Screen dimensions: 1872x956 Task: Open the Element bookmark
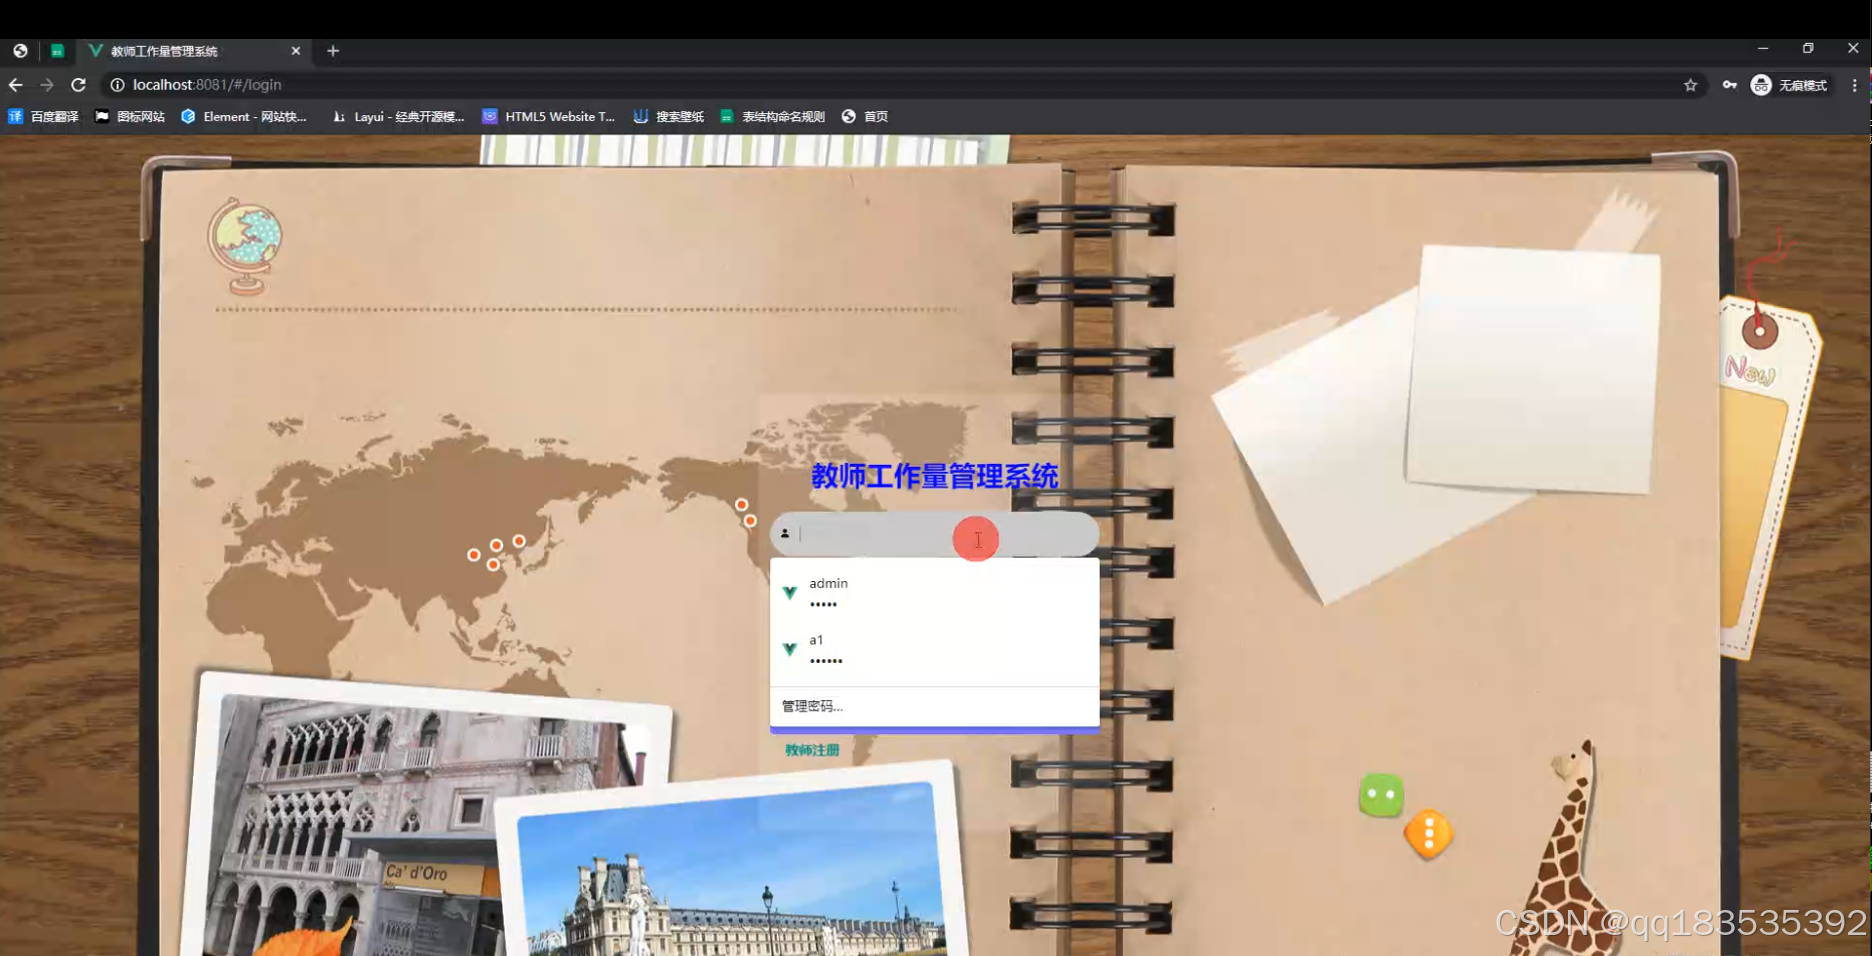coord(243,116)
